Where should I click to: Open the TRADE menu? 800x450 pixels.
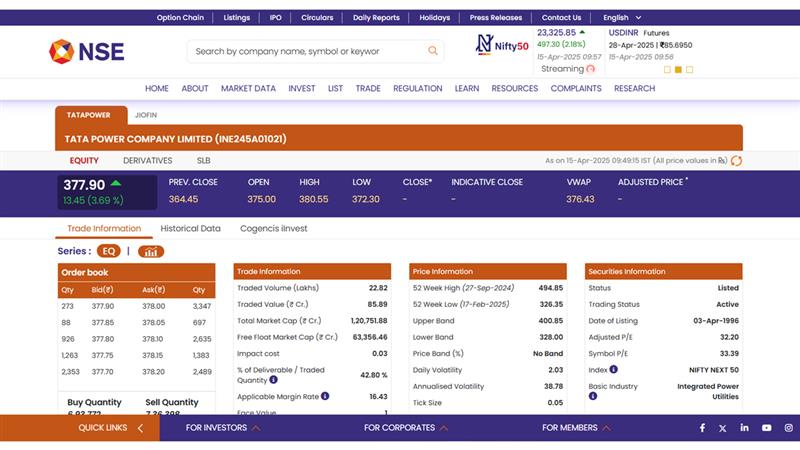point(368,88)
